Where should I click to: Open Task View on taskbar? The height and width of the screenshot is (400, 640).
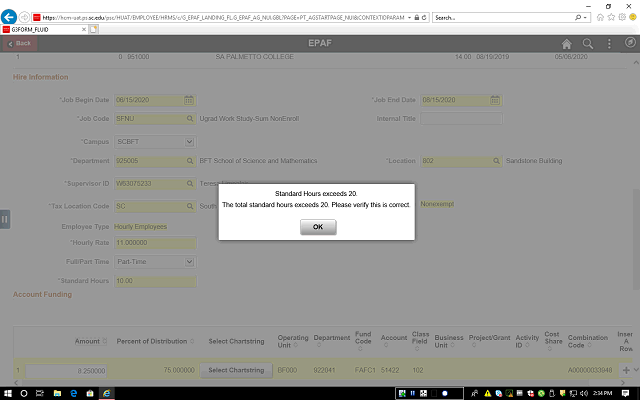click(40, 393)
